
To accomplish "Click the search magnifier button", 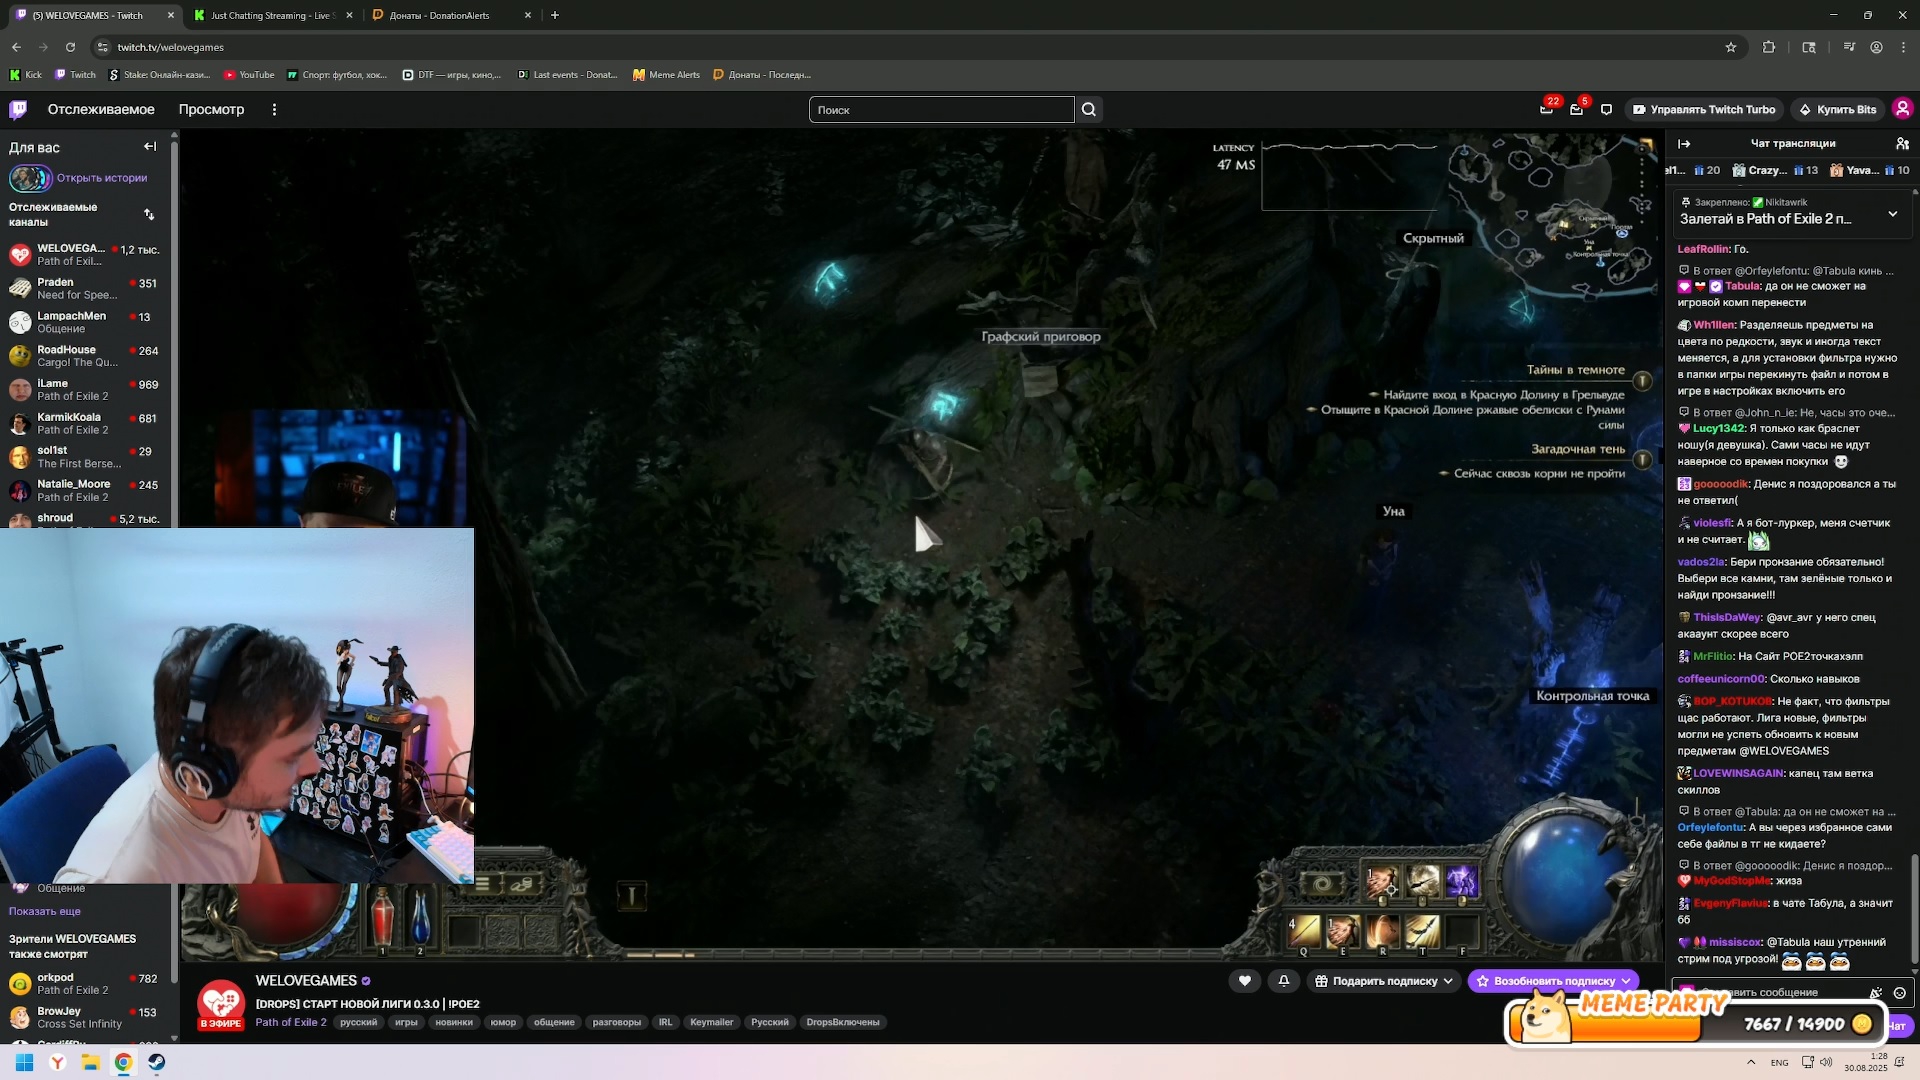I will click(1089, 110).
